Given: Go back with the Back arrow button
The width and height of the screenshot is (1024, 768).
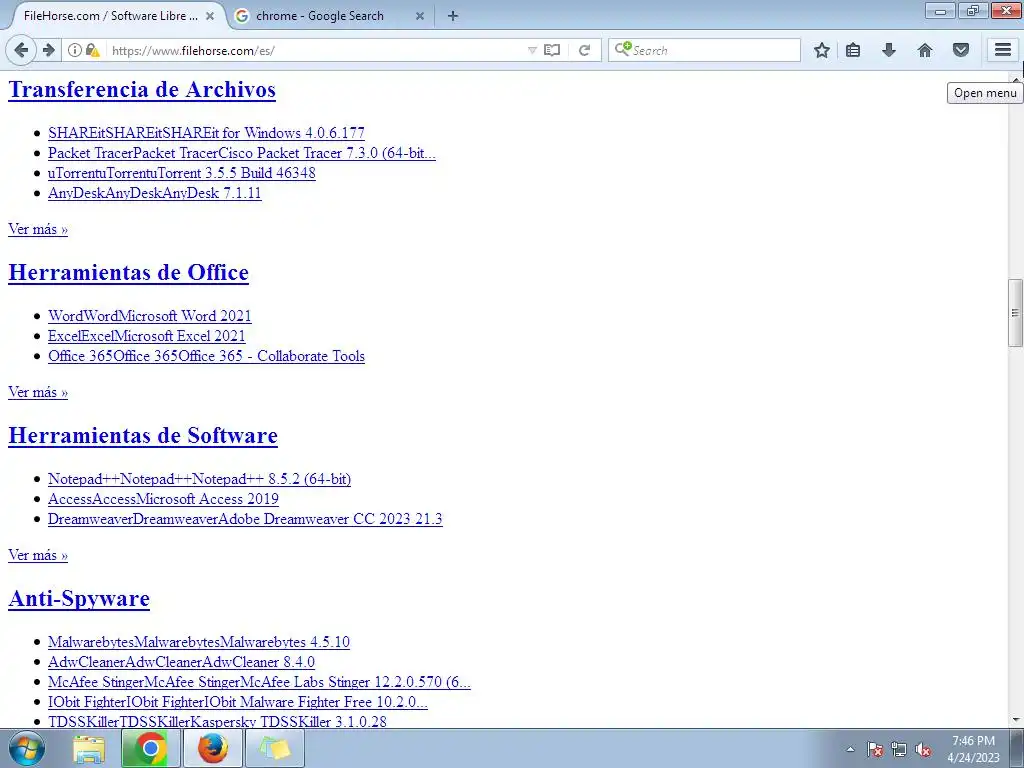Looking at the screenshot, I should 21,50.
